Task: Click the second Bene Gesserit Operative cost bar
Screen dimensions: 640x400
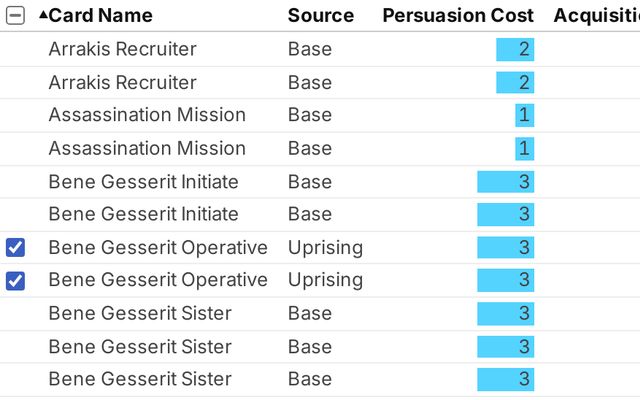Action: click(x=505, y=280)
